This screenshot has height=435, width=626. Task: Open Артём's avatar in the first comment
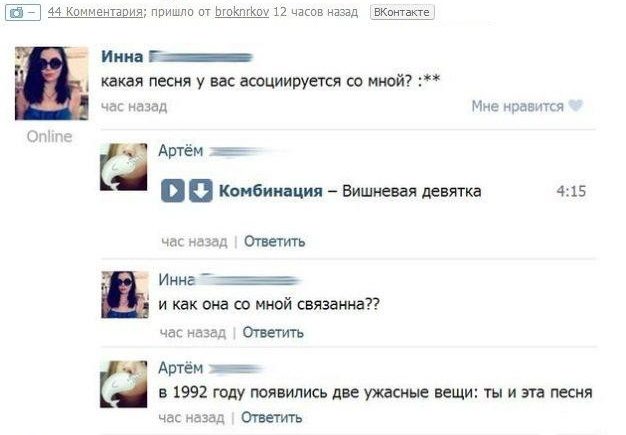(123, 167)
